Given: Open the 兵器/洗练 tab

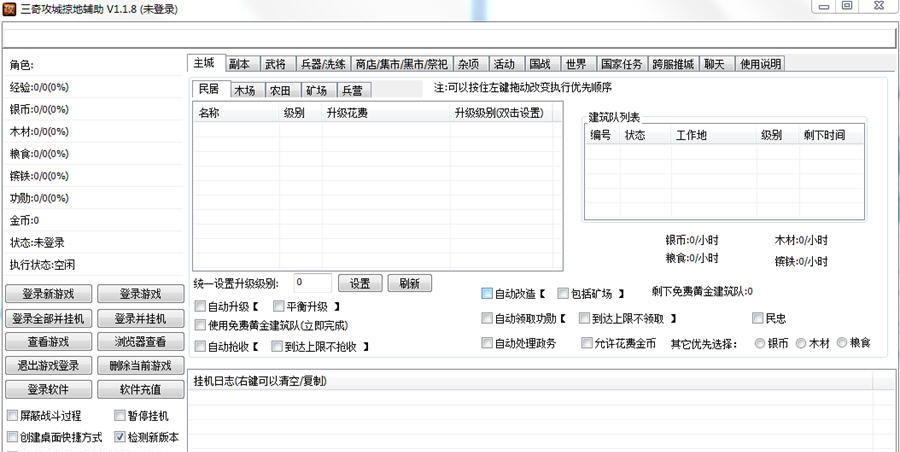Looking at the screenshot, I should point(324,64).
